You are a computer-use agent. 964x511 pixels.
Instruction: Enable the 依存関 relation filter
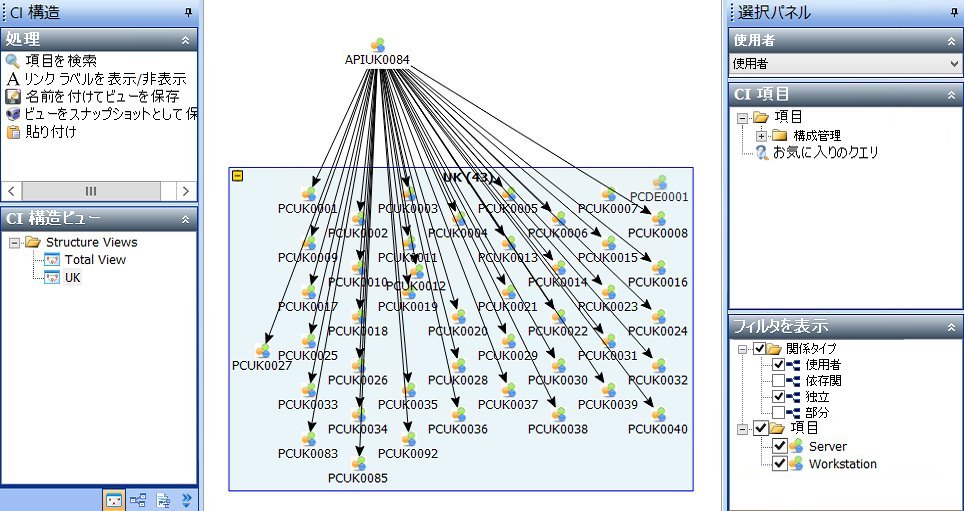pyautogui.click(x=779, y=381)
